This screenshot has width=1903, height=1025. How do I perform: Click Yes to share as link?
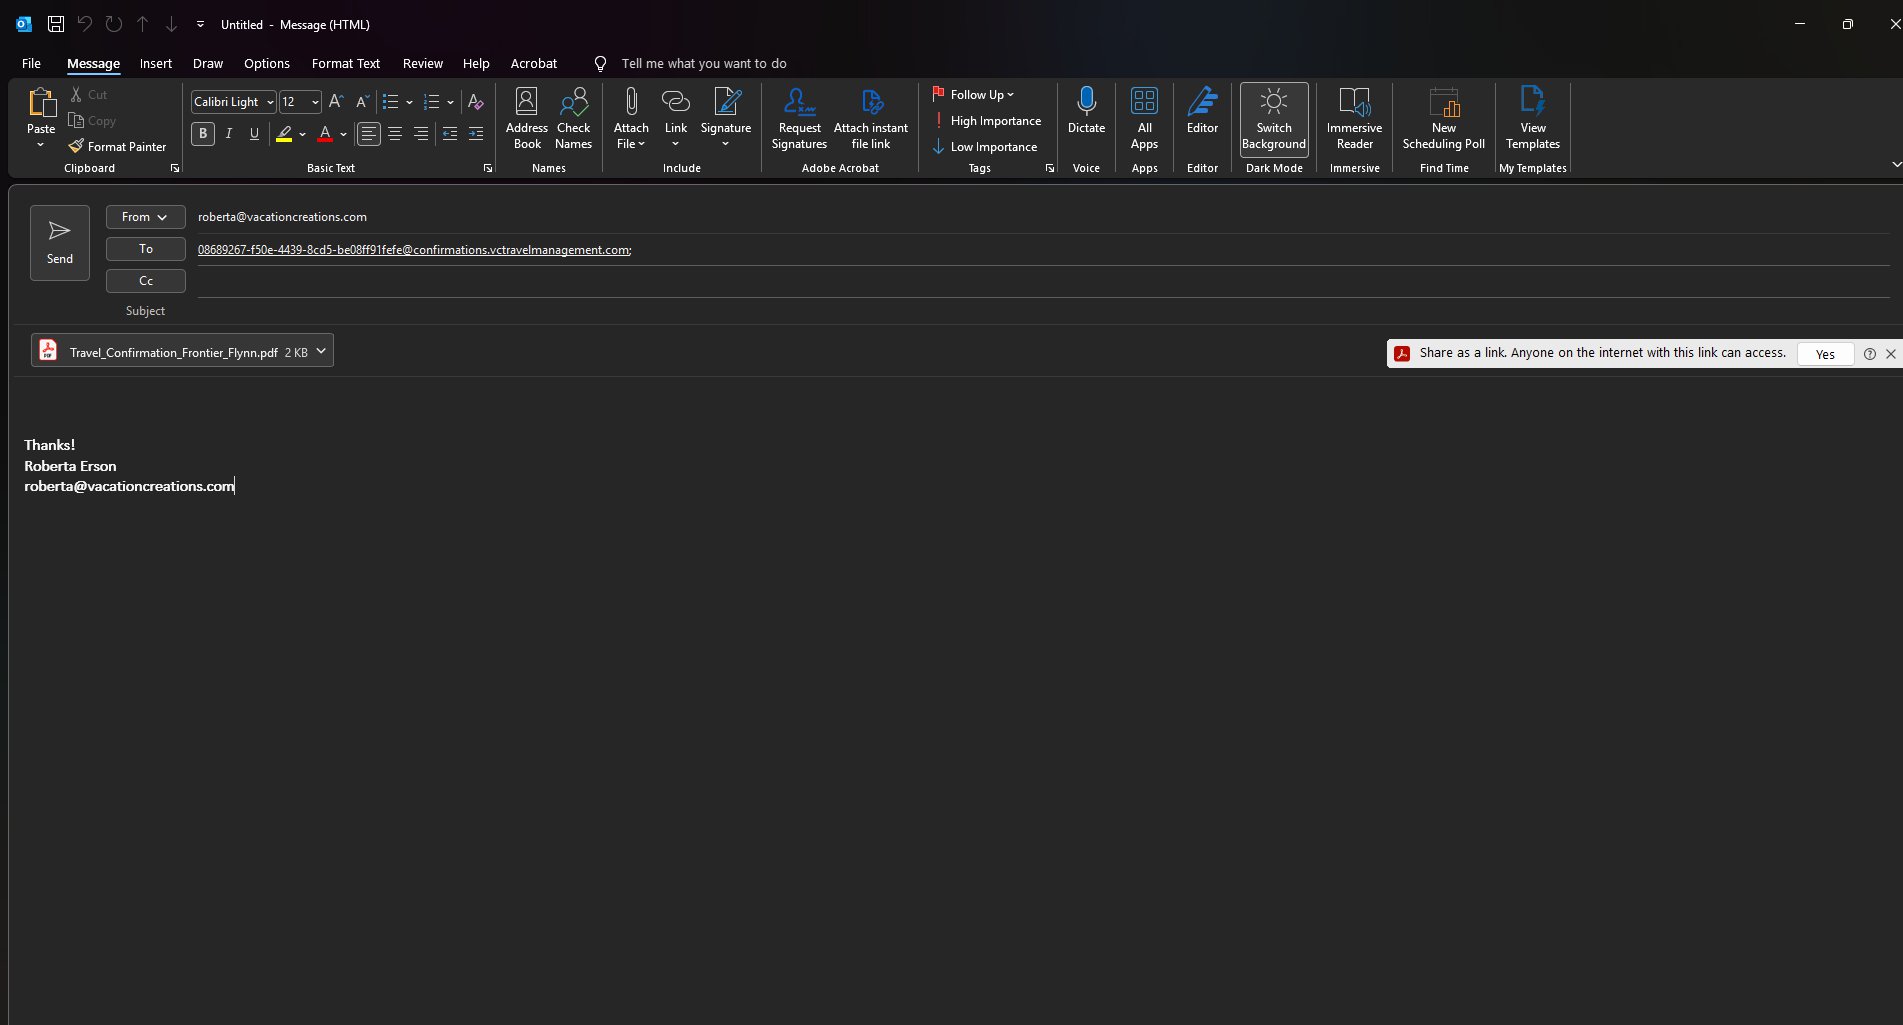tap(1825, 354)
